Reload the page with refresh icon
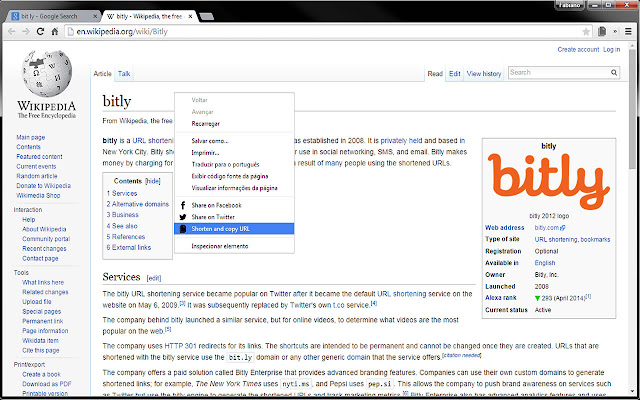The image size is (640, 400). click(x=40, y=31)
